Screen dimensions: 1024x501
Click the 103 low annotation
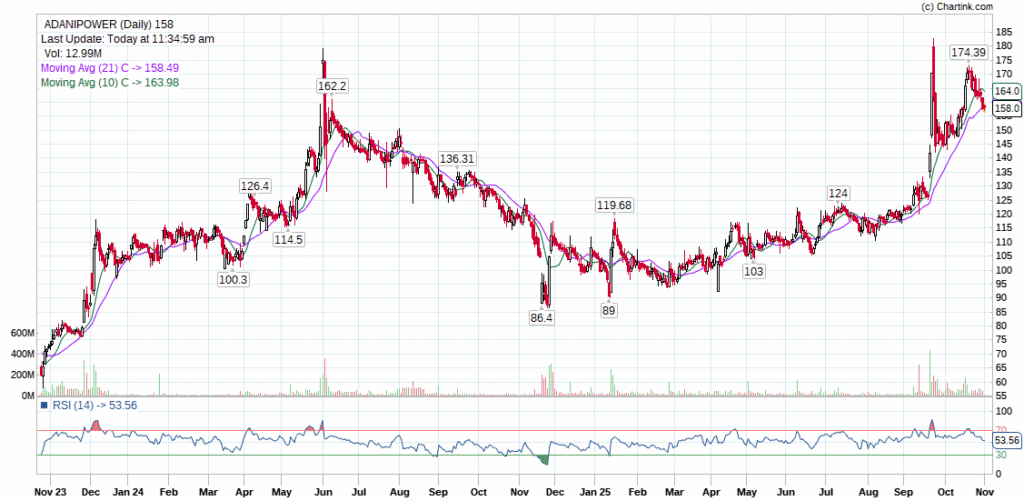click(x=754, y=271)
